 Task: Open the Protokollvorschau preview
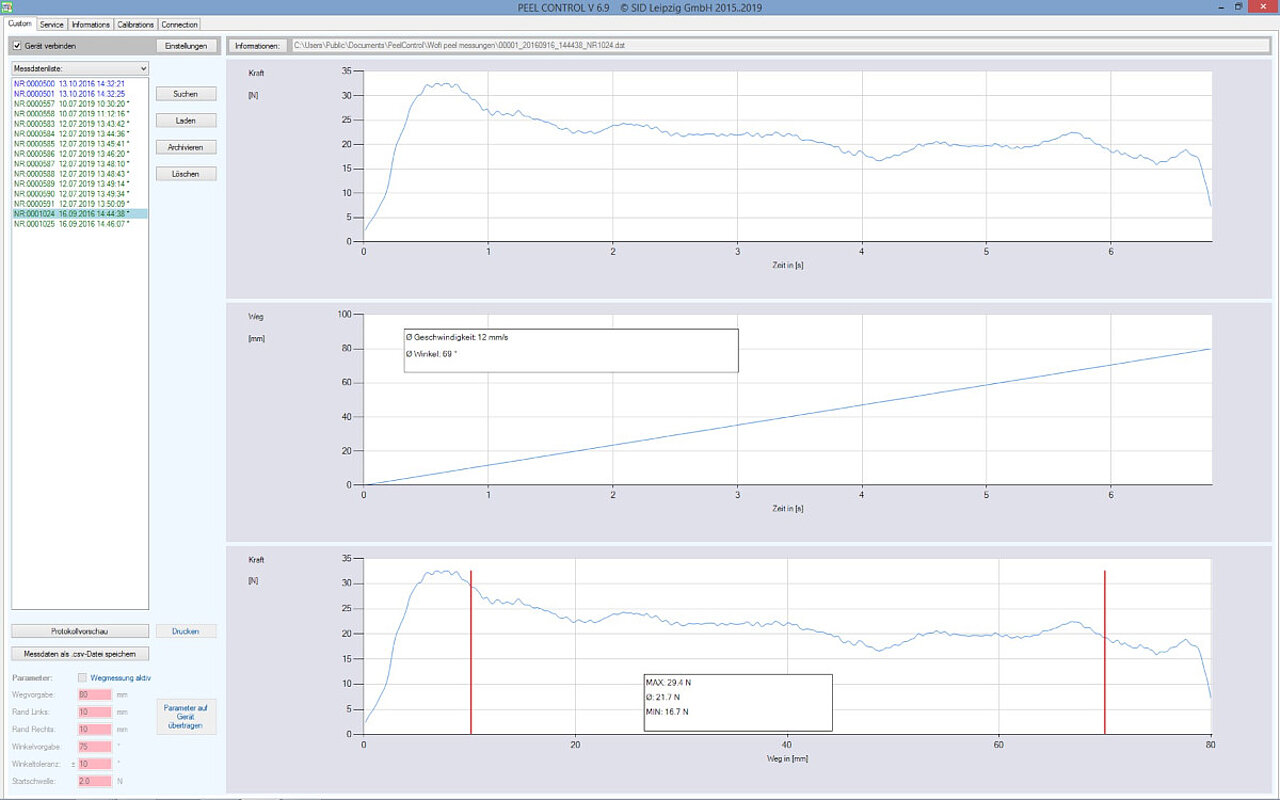[80, 632]
